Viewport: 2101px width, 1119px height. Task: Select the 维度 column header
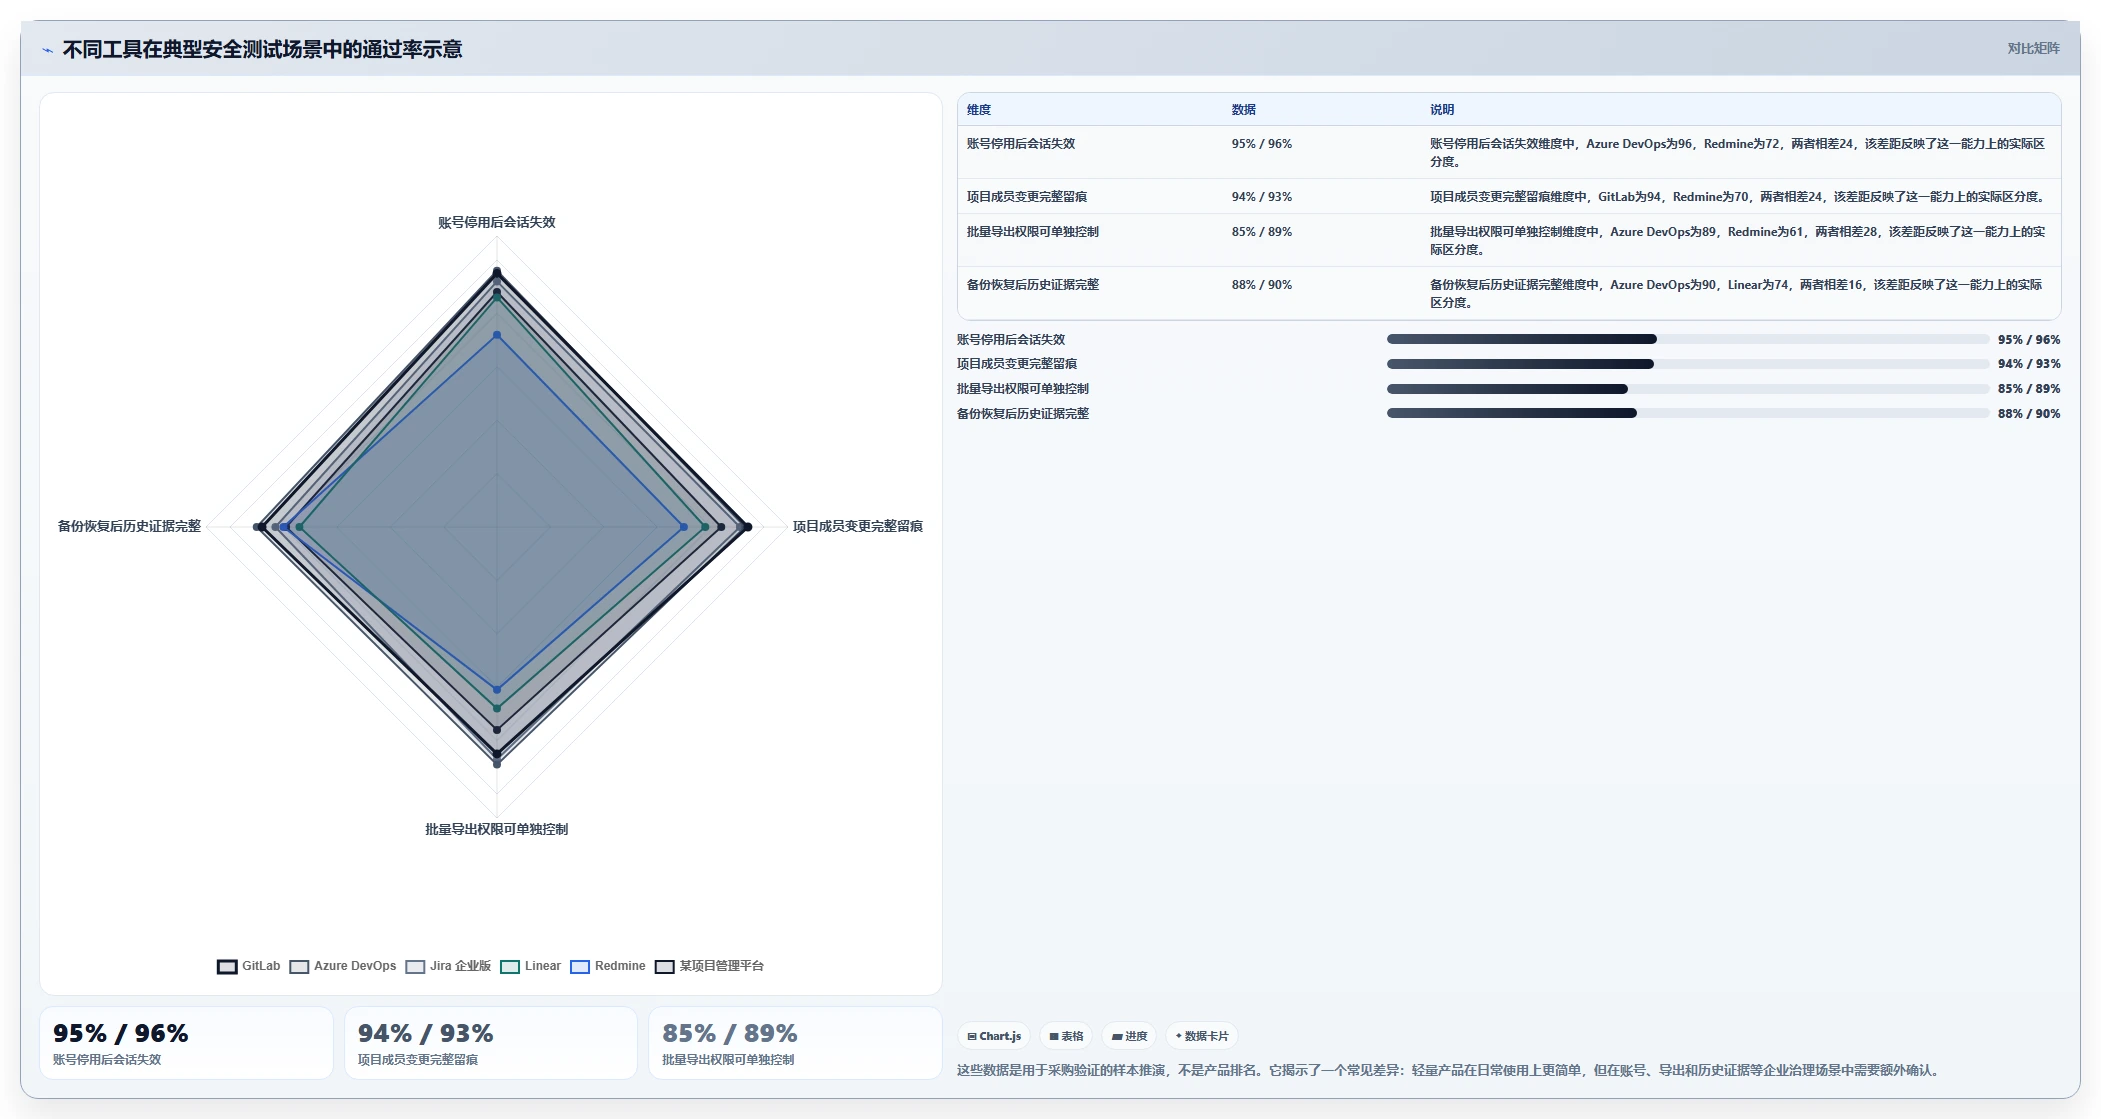(979, 110)
